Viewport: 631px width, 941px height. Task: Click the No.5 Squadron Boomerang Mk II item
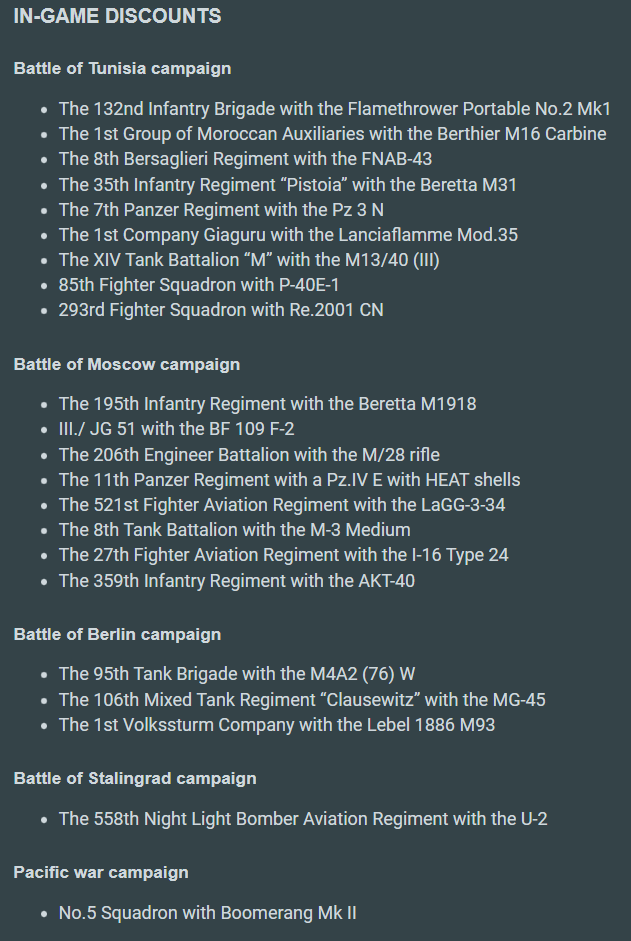click(x=207, y=913)
